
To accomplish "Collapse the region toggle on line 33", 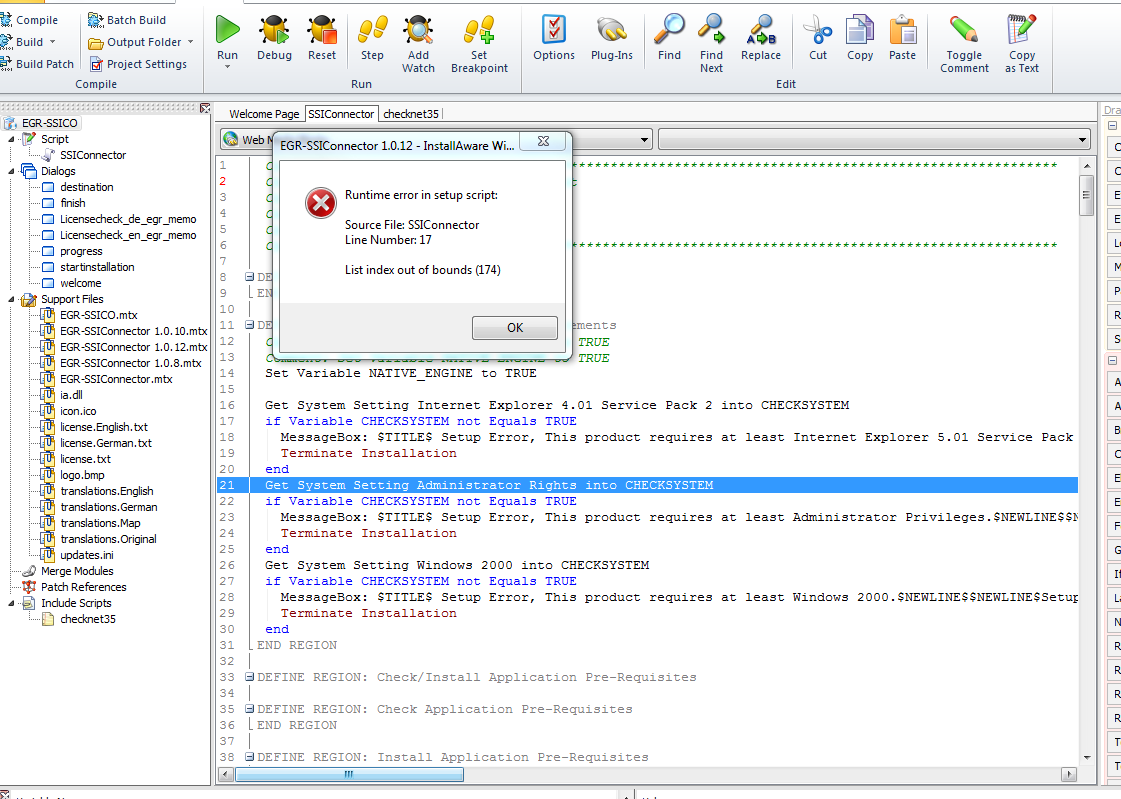I will [x=250, y=677].
